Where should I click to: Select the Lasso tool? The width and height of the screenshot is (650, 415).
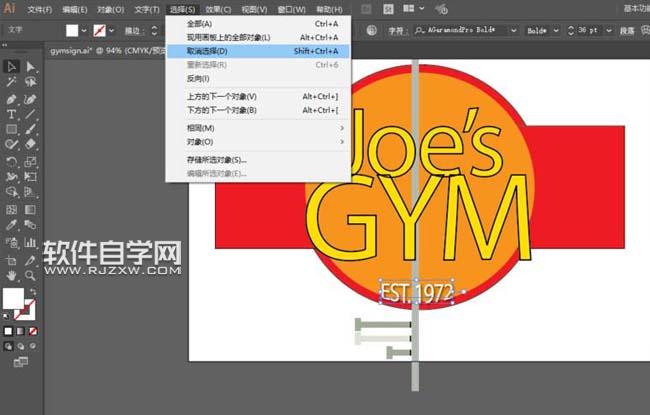point(30,82)
